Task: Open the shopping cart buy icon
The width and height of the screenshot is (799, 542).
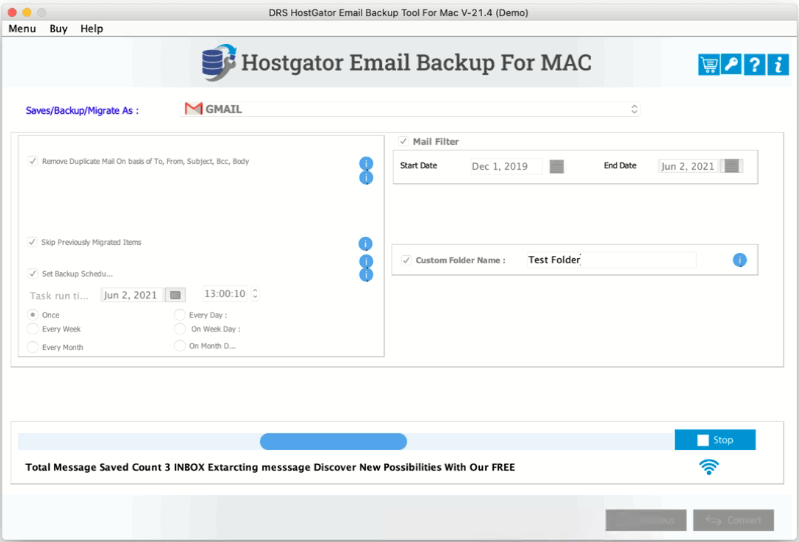Action: [709, 65]
